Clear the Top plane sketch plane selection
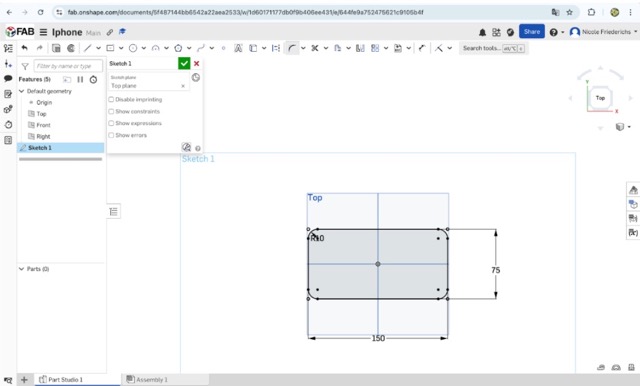640x386 pixels. (x=183, y=86)
